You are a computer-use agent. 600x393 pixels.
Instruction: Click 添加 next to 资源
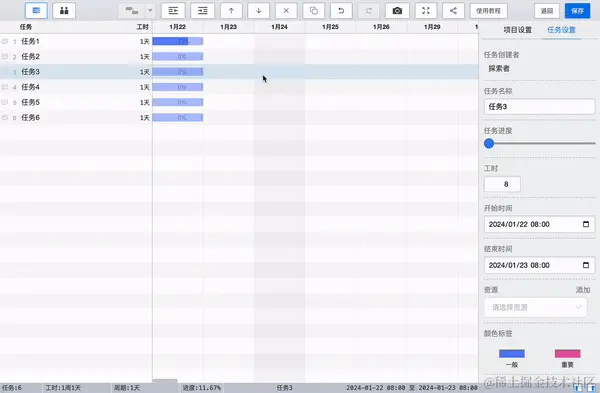tap(583, 290)
